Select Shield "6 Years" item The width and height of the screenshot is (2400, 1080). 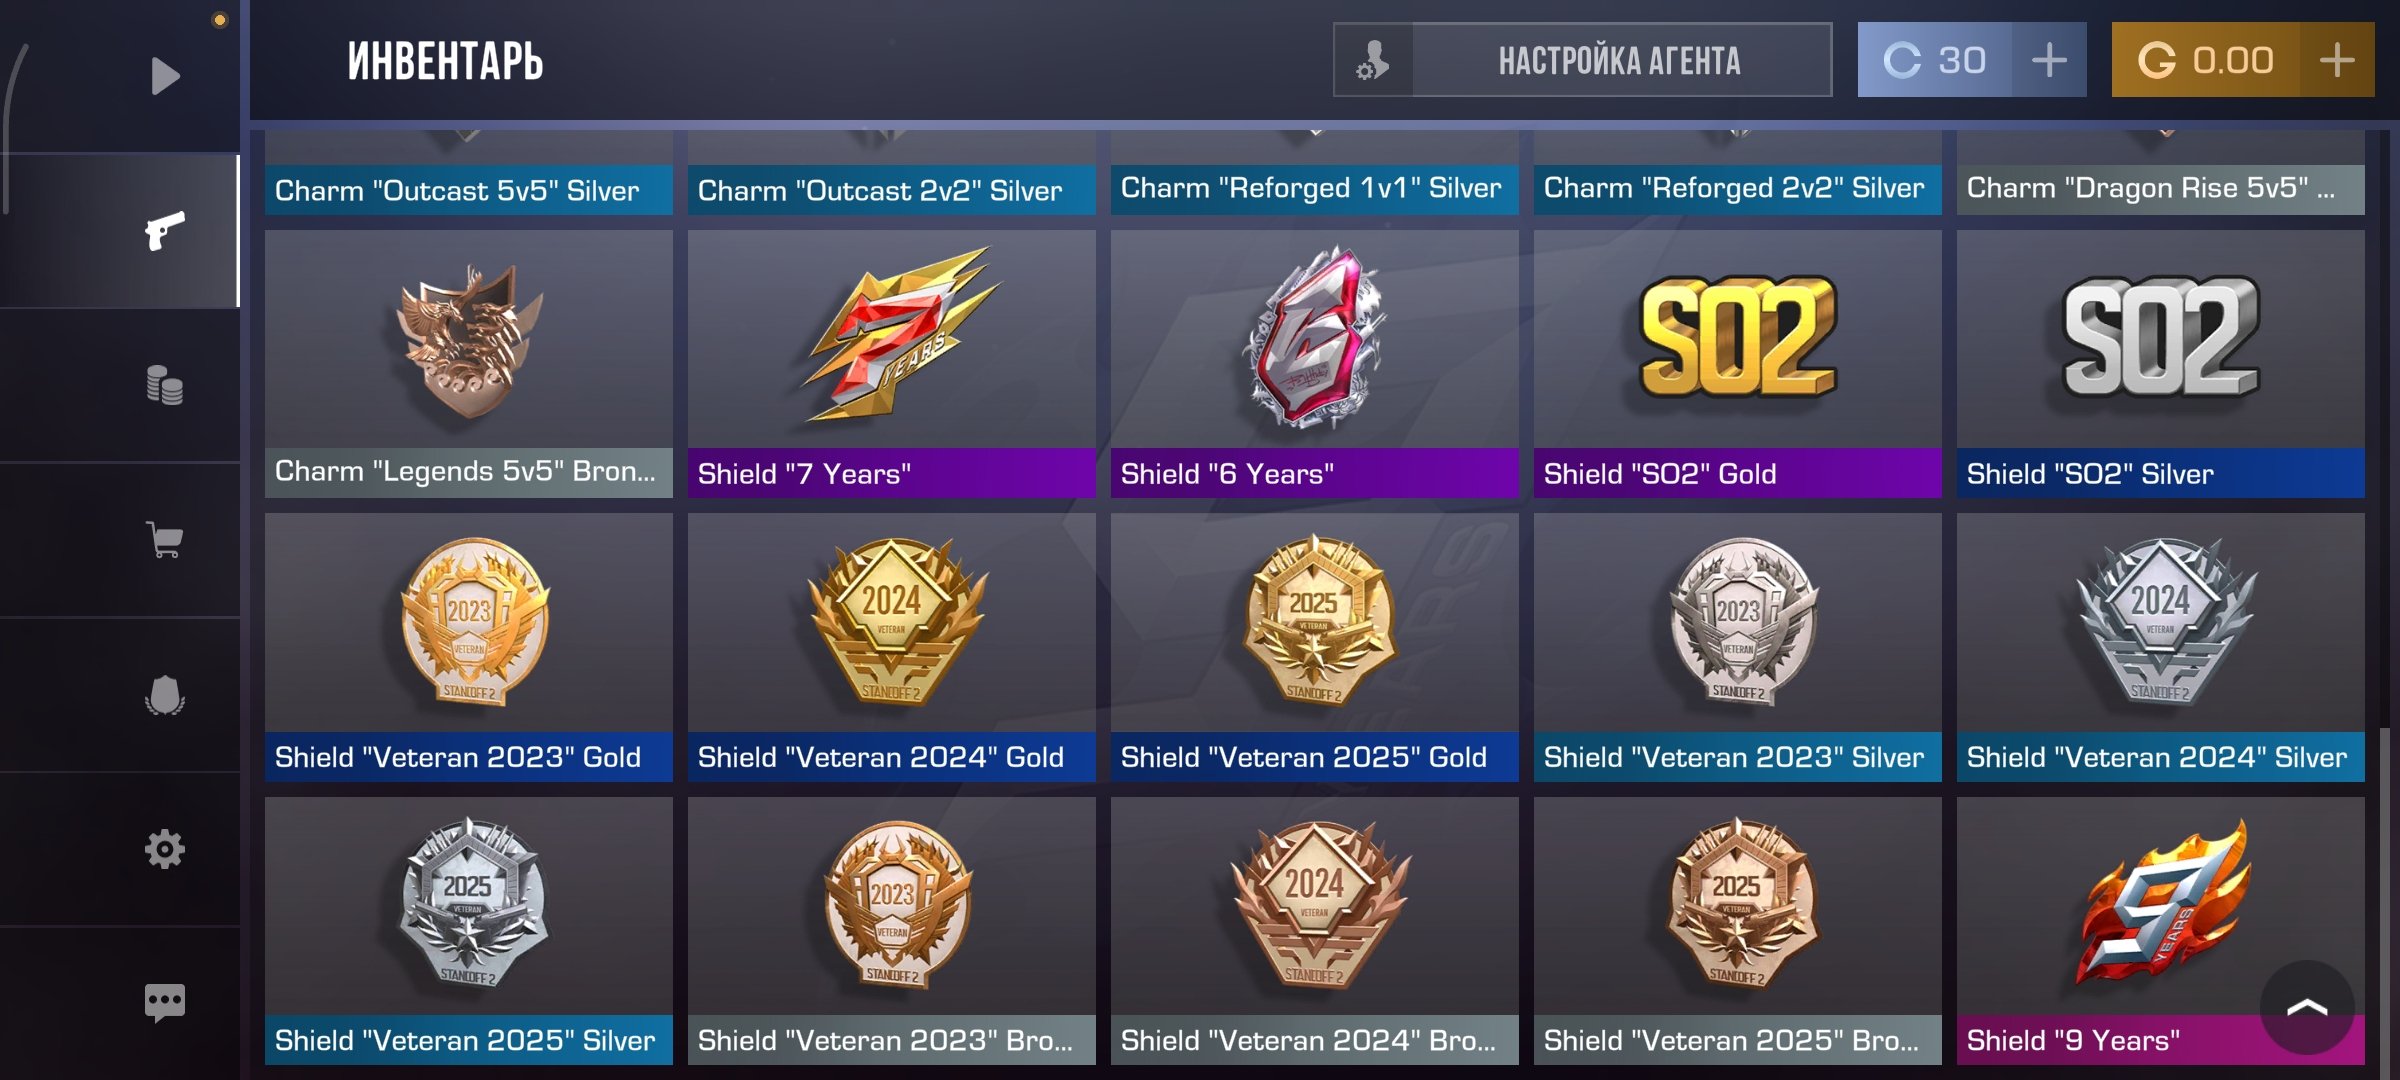[1315, 364]
